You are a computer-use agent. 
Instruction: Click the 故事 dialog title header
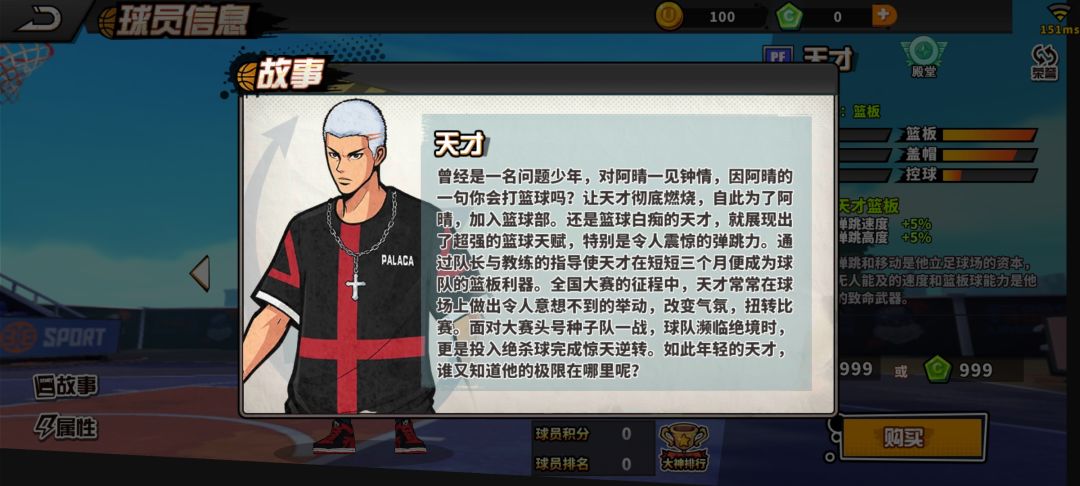point(282,74)
